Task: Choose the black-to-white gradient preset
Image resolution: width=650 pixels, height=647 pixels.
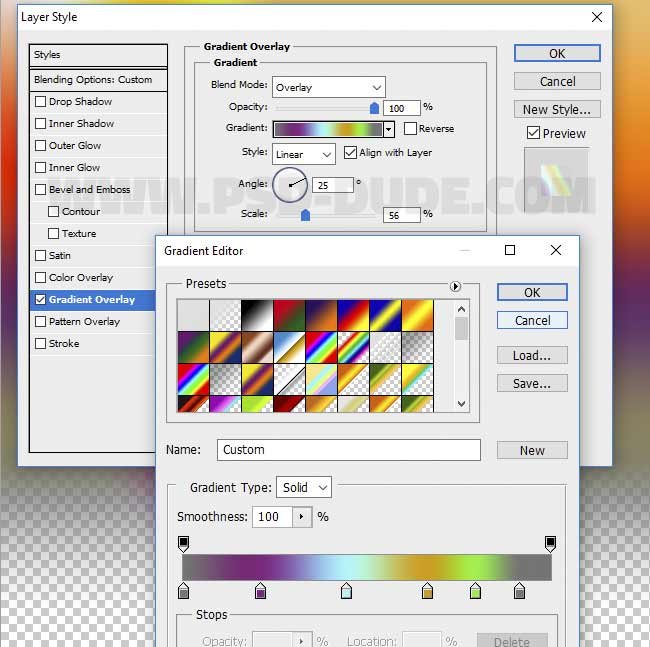Action: (256, 315)
